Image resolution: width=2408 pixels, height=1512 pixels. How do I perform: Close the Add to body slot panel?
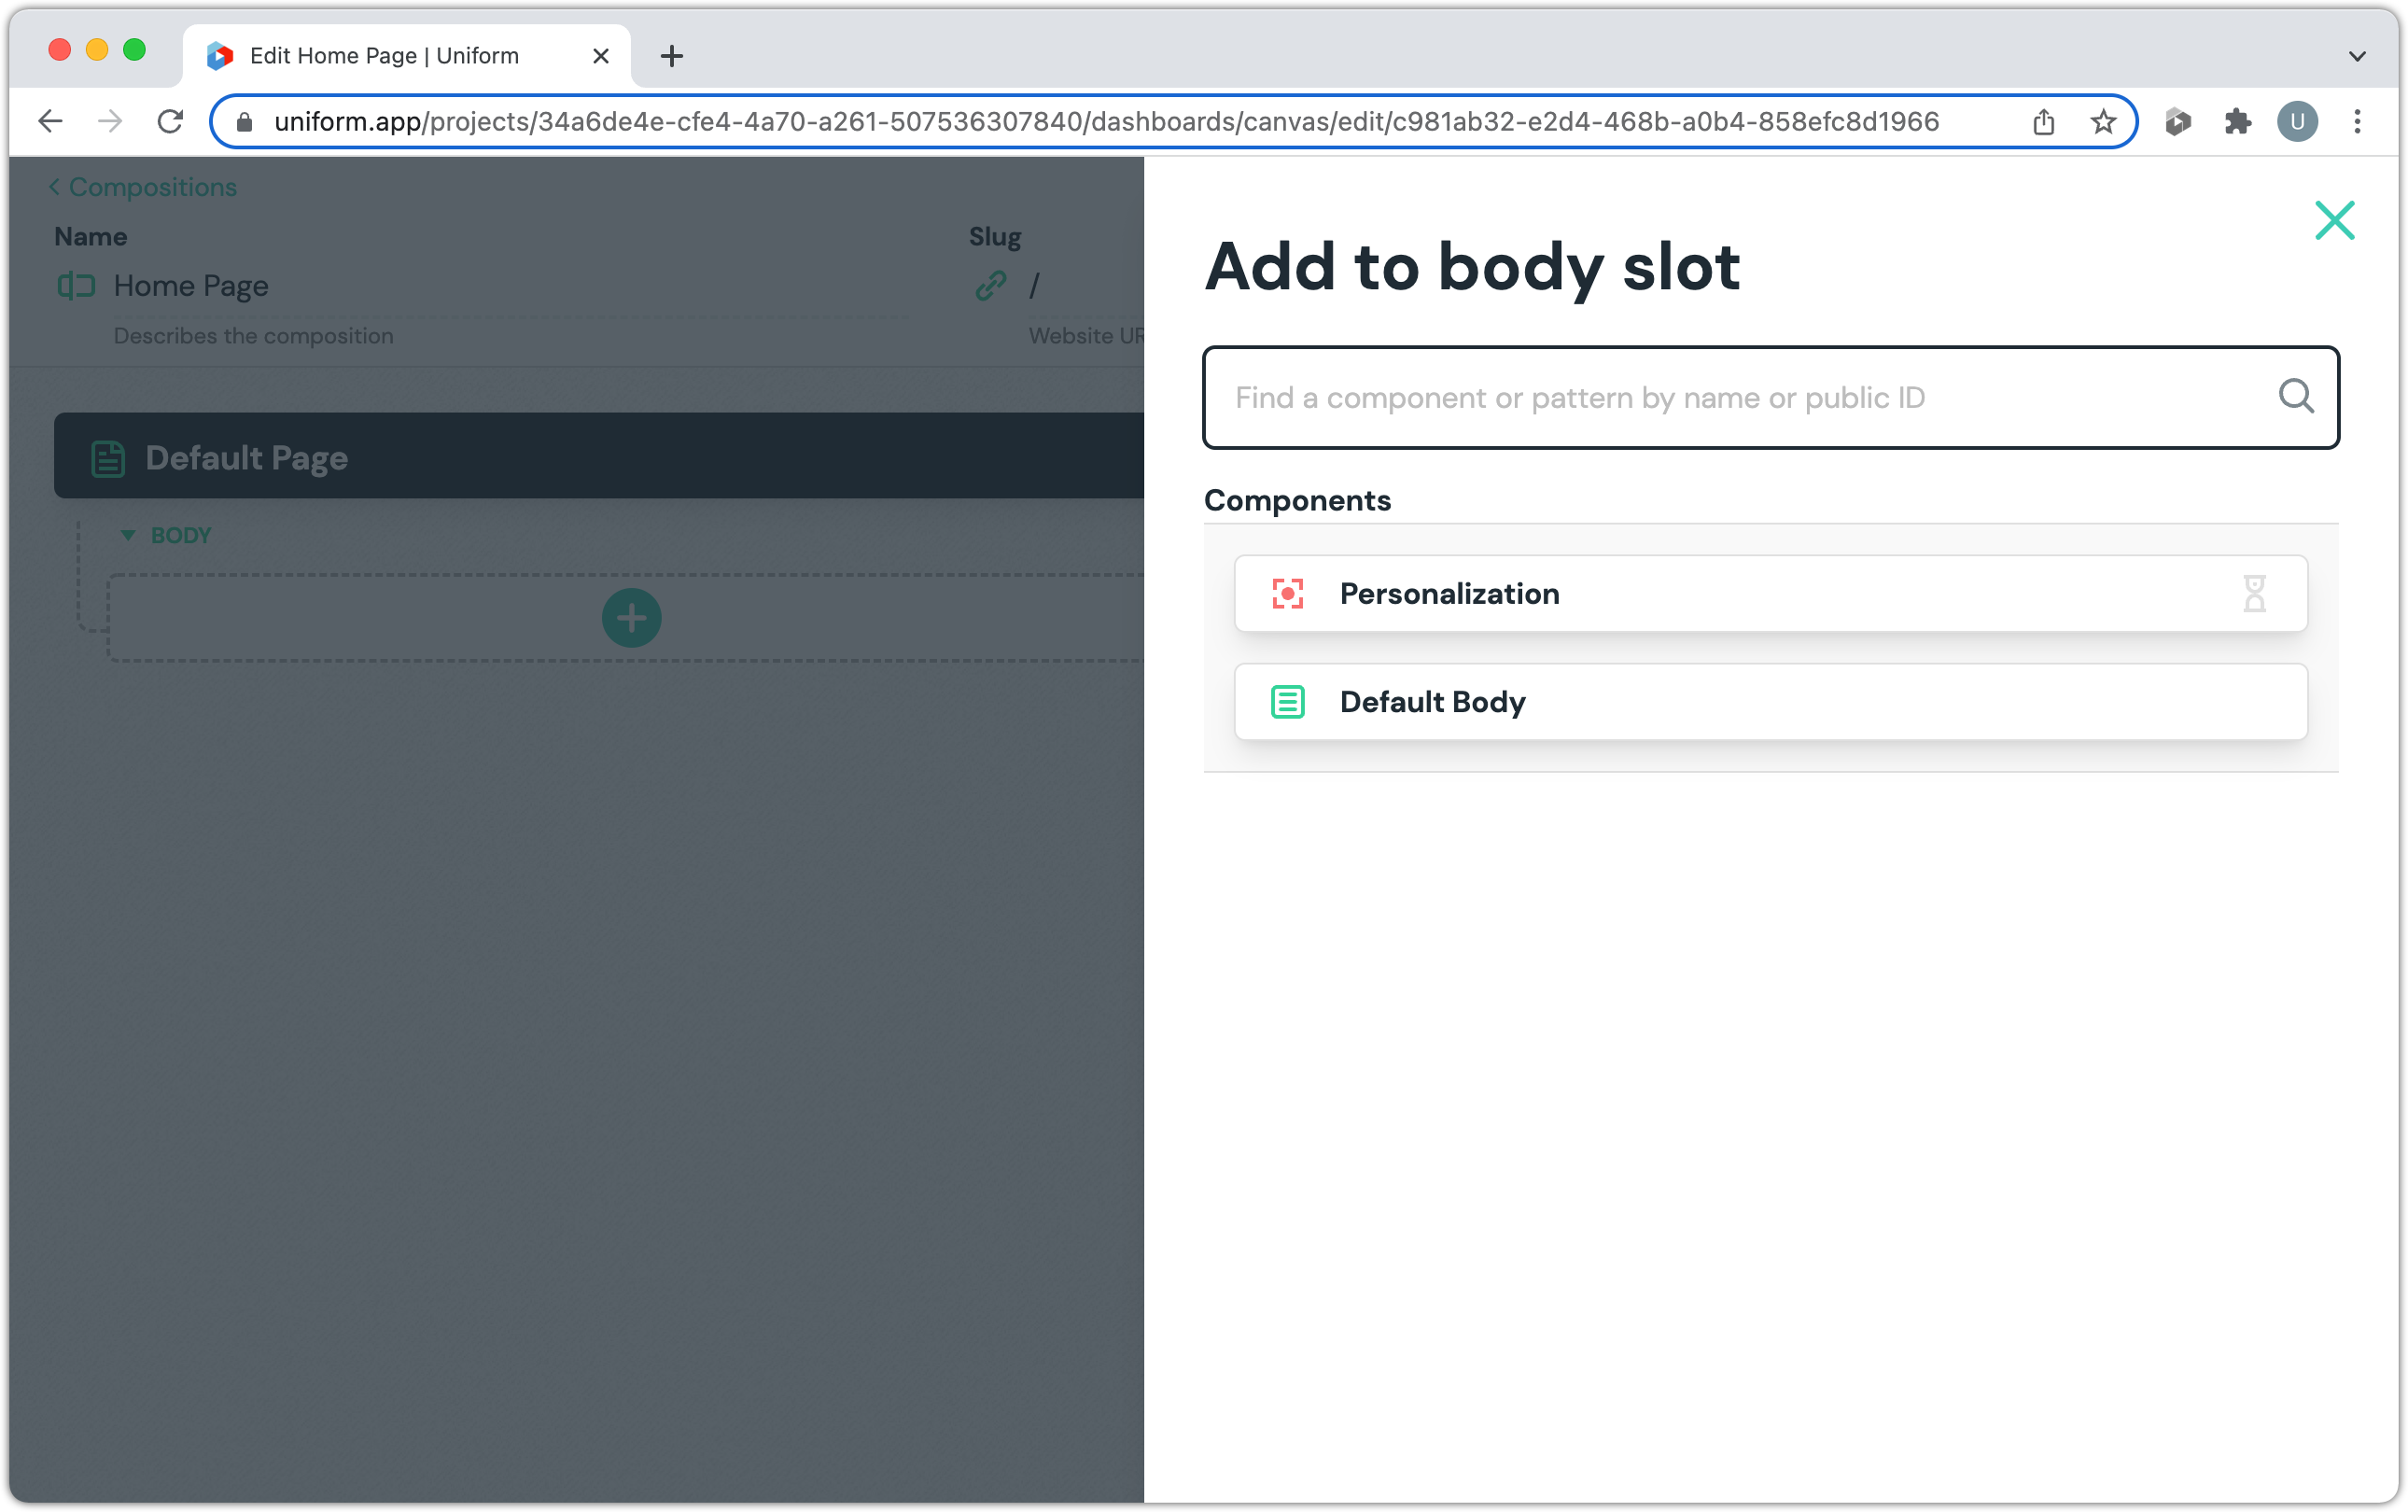point(2334,220)
